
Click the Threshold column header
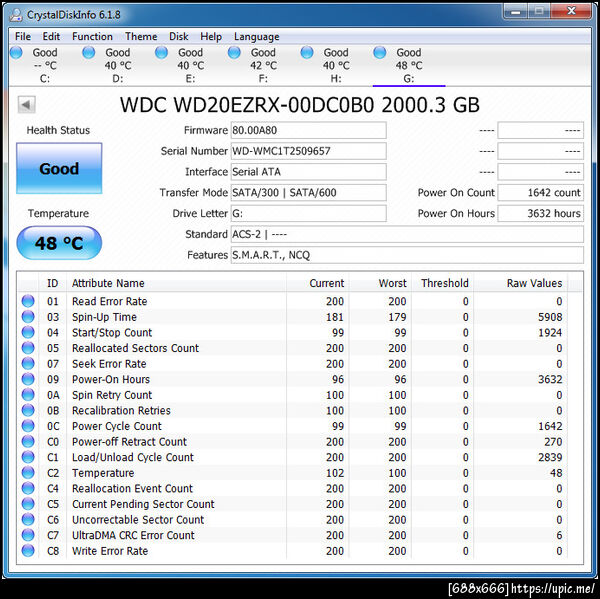click(442, 283)
